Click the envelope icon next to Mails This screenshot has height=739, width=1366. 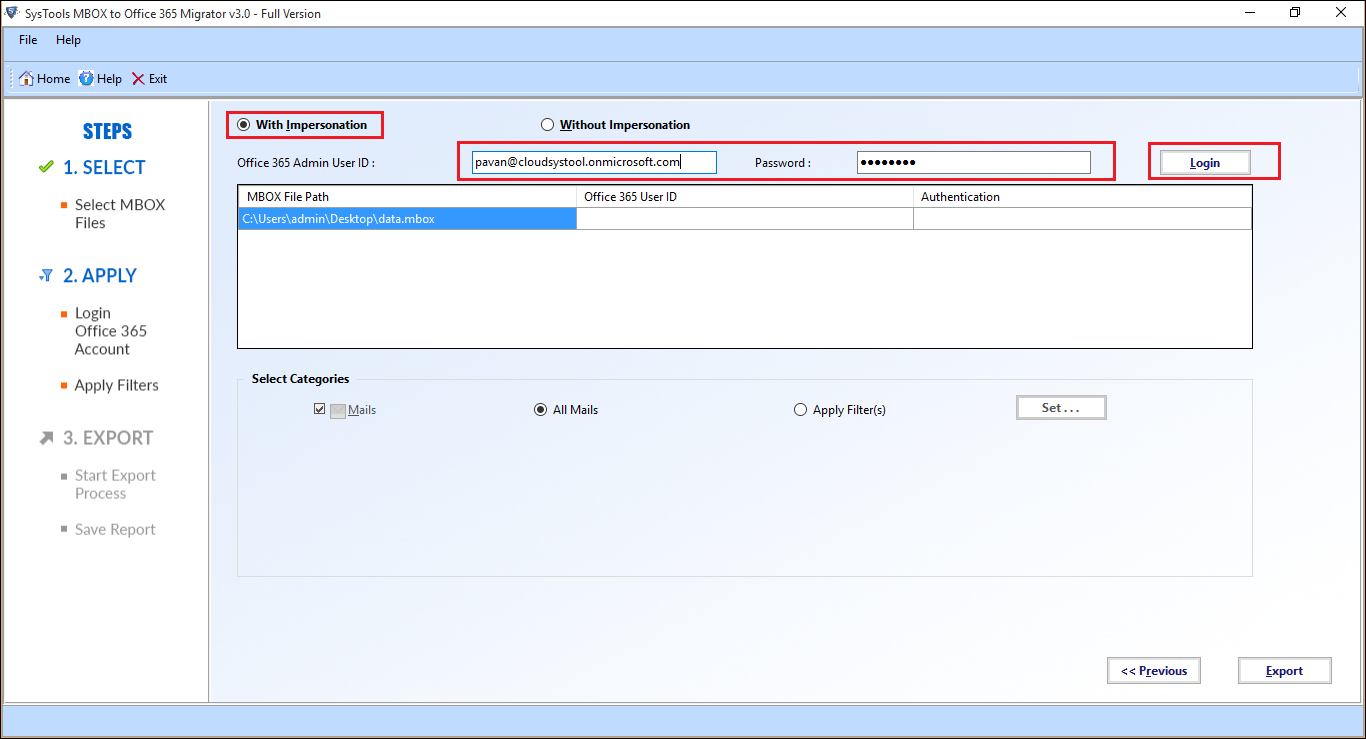[x=338, y=410]
